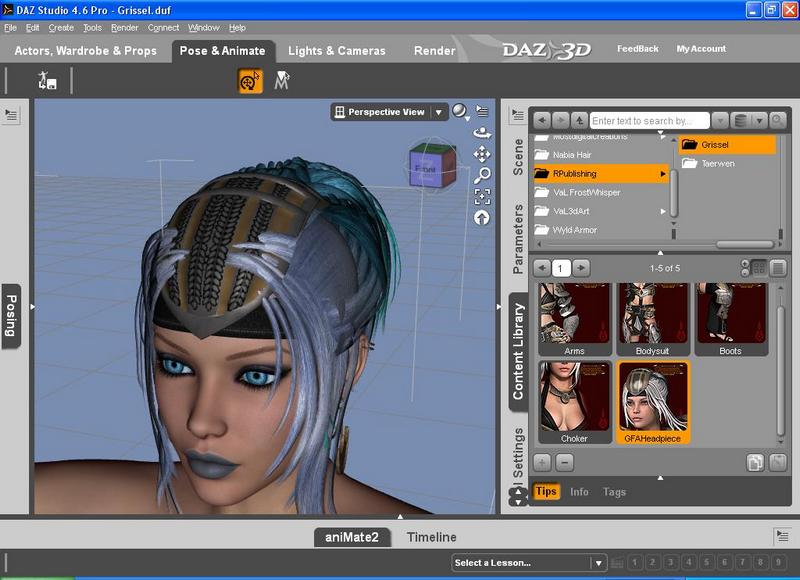Open the Render menu

coord(124,28)
